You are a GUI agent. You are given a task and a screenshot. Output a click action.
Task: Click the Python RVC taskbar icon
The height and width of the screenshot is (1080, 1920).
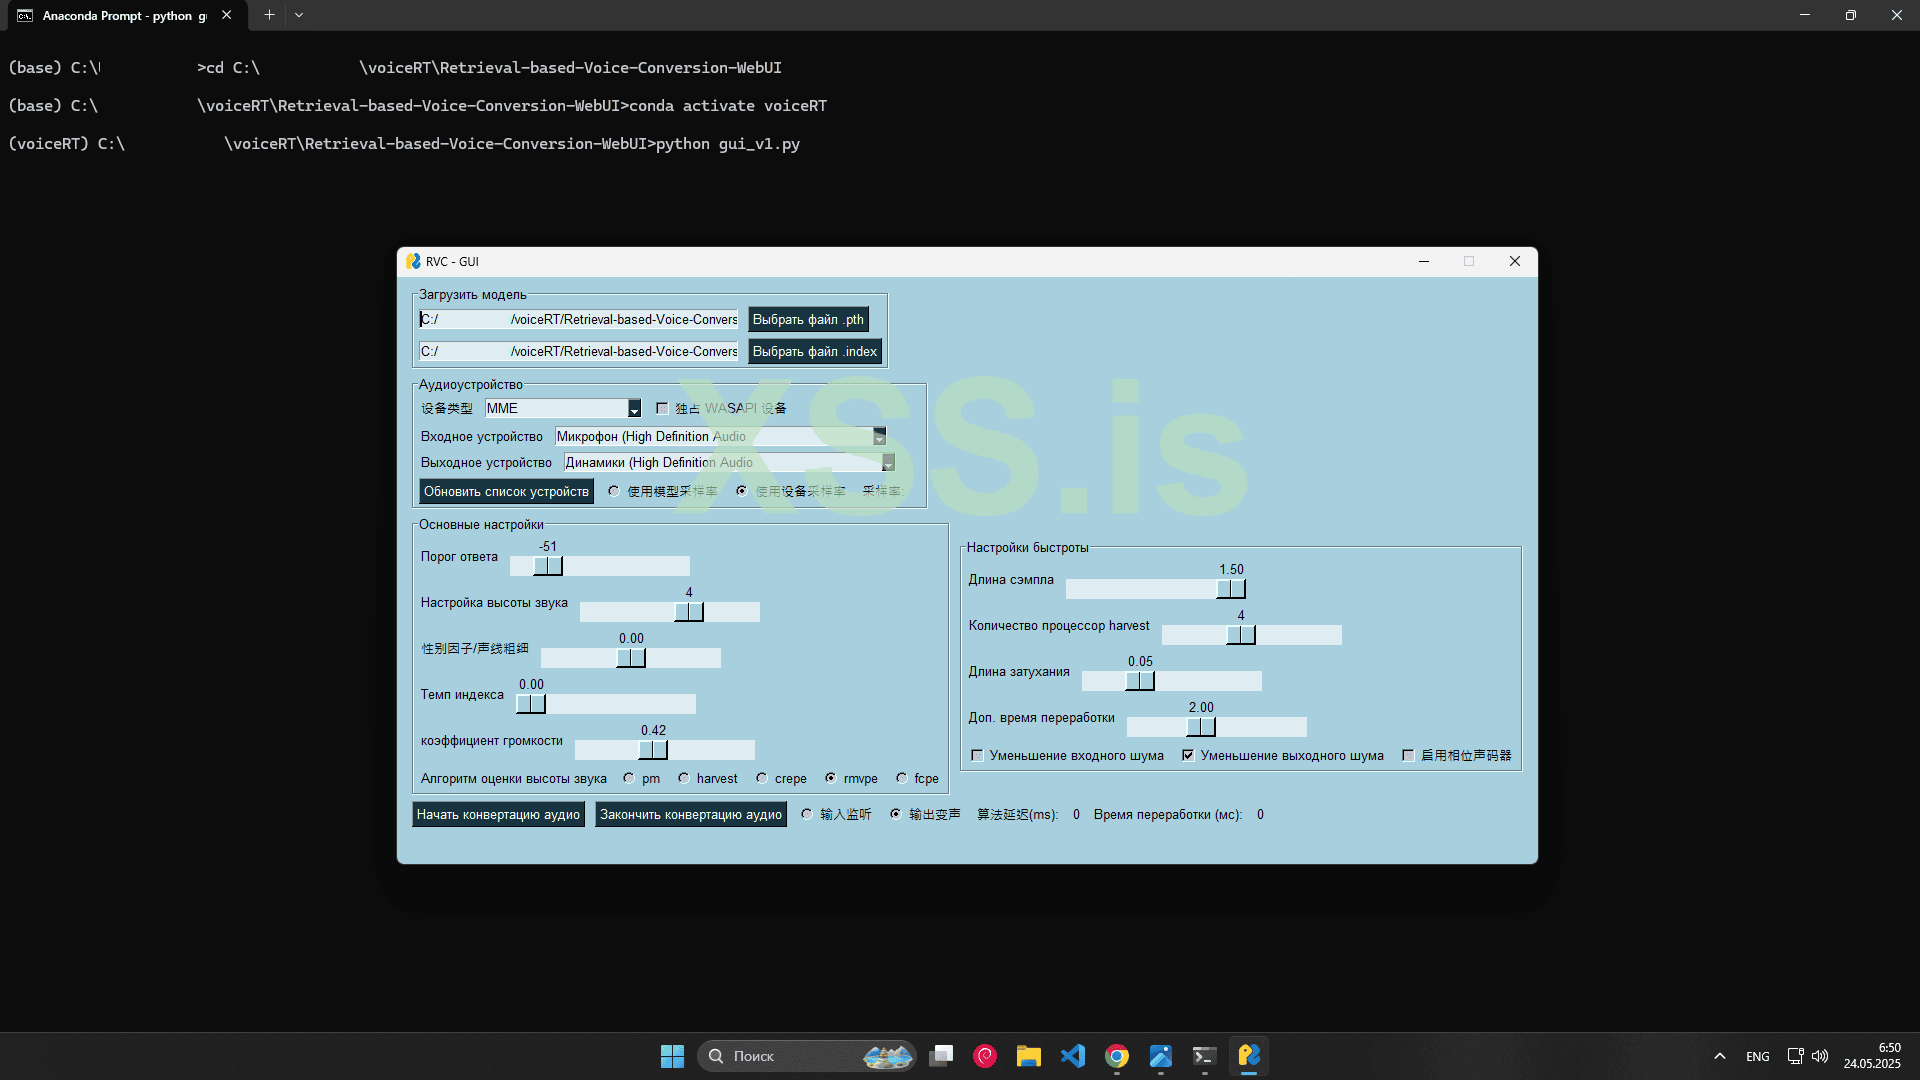click(1249, 1056)
